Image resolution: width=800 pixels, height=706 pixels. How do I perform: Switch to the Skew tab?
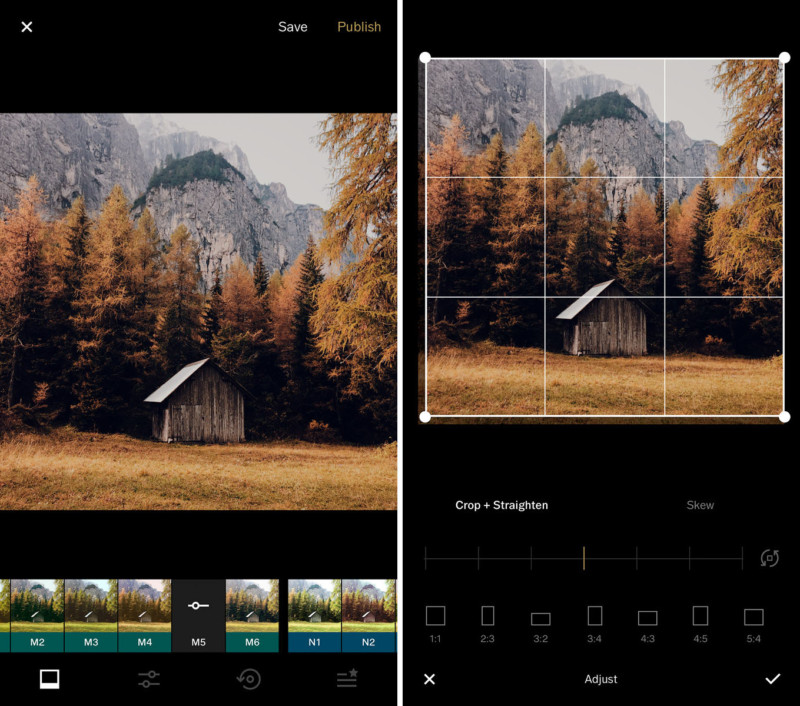[700, 505]
